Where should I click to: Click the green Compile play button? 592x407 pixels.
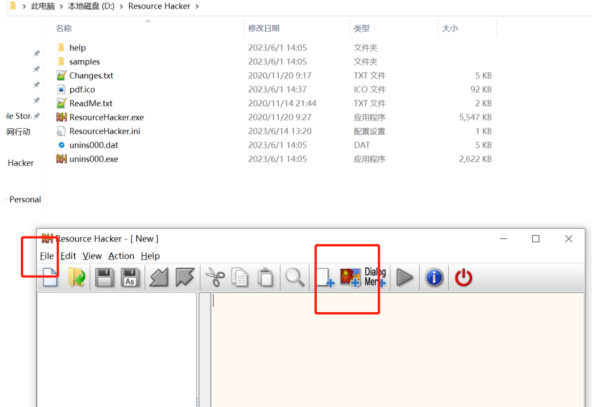(x=405, y=278)
